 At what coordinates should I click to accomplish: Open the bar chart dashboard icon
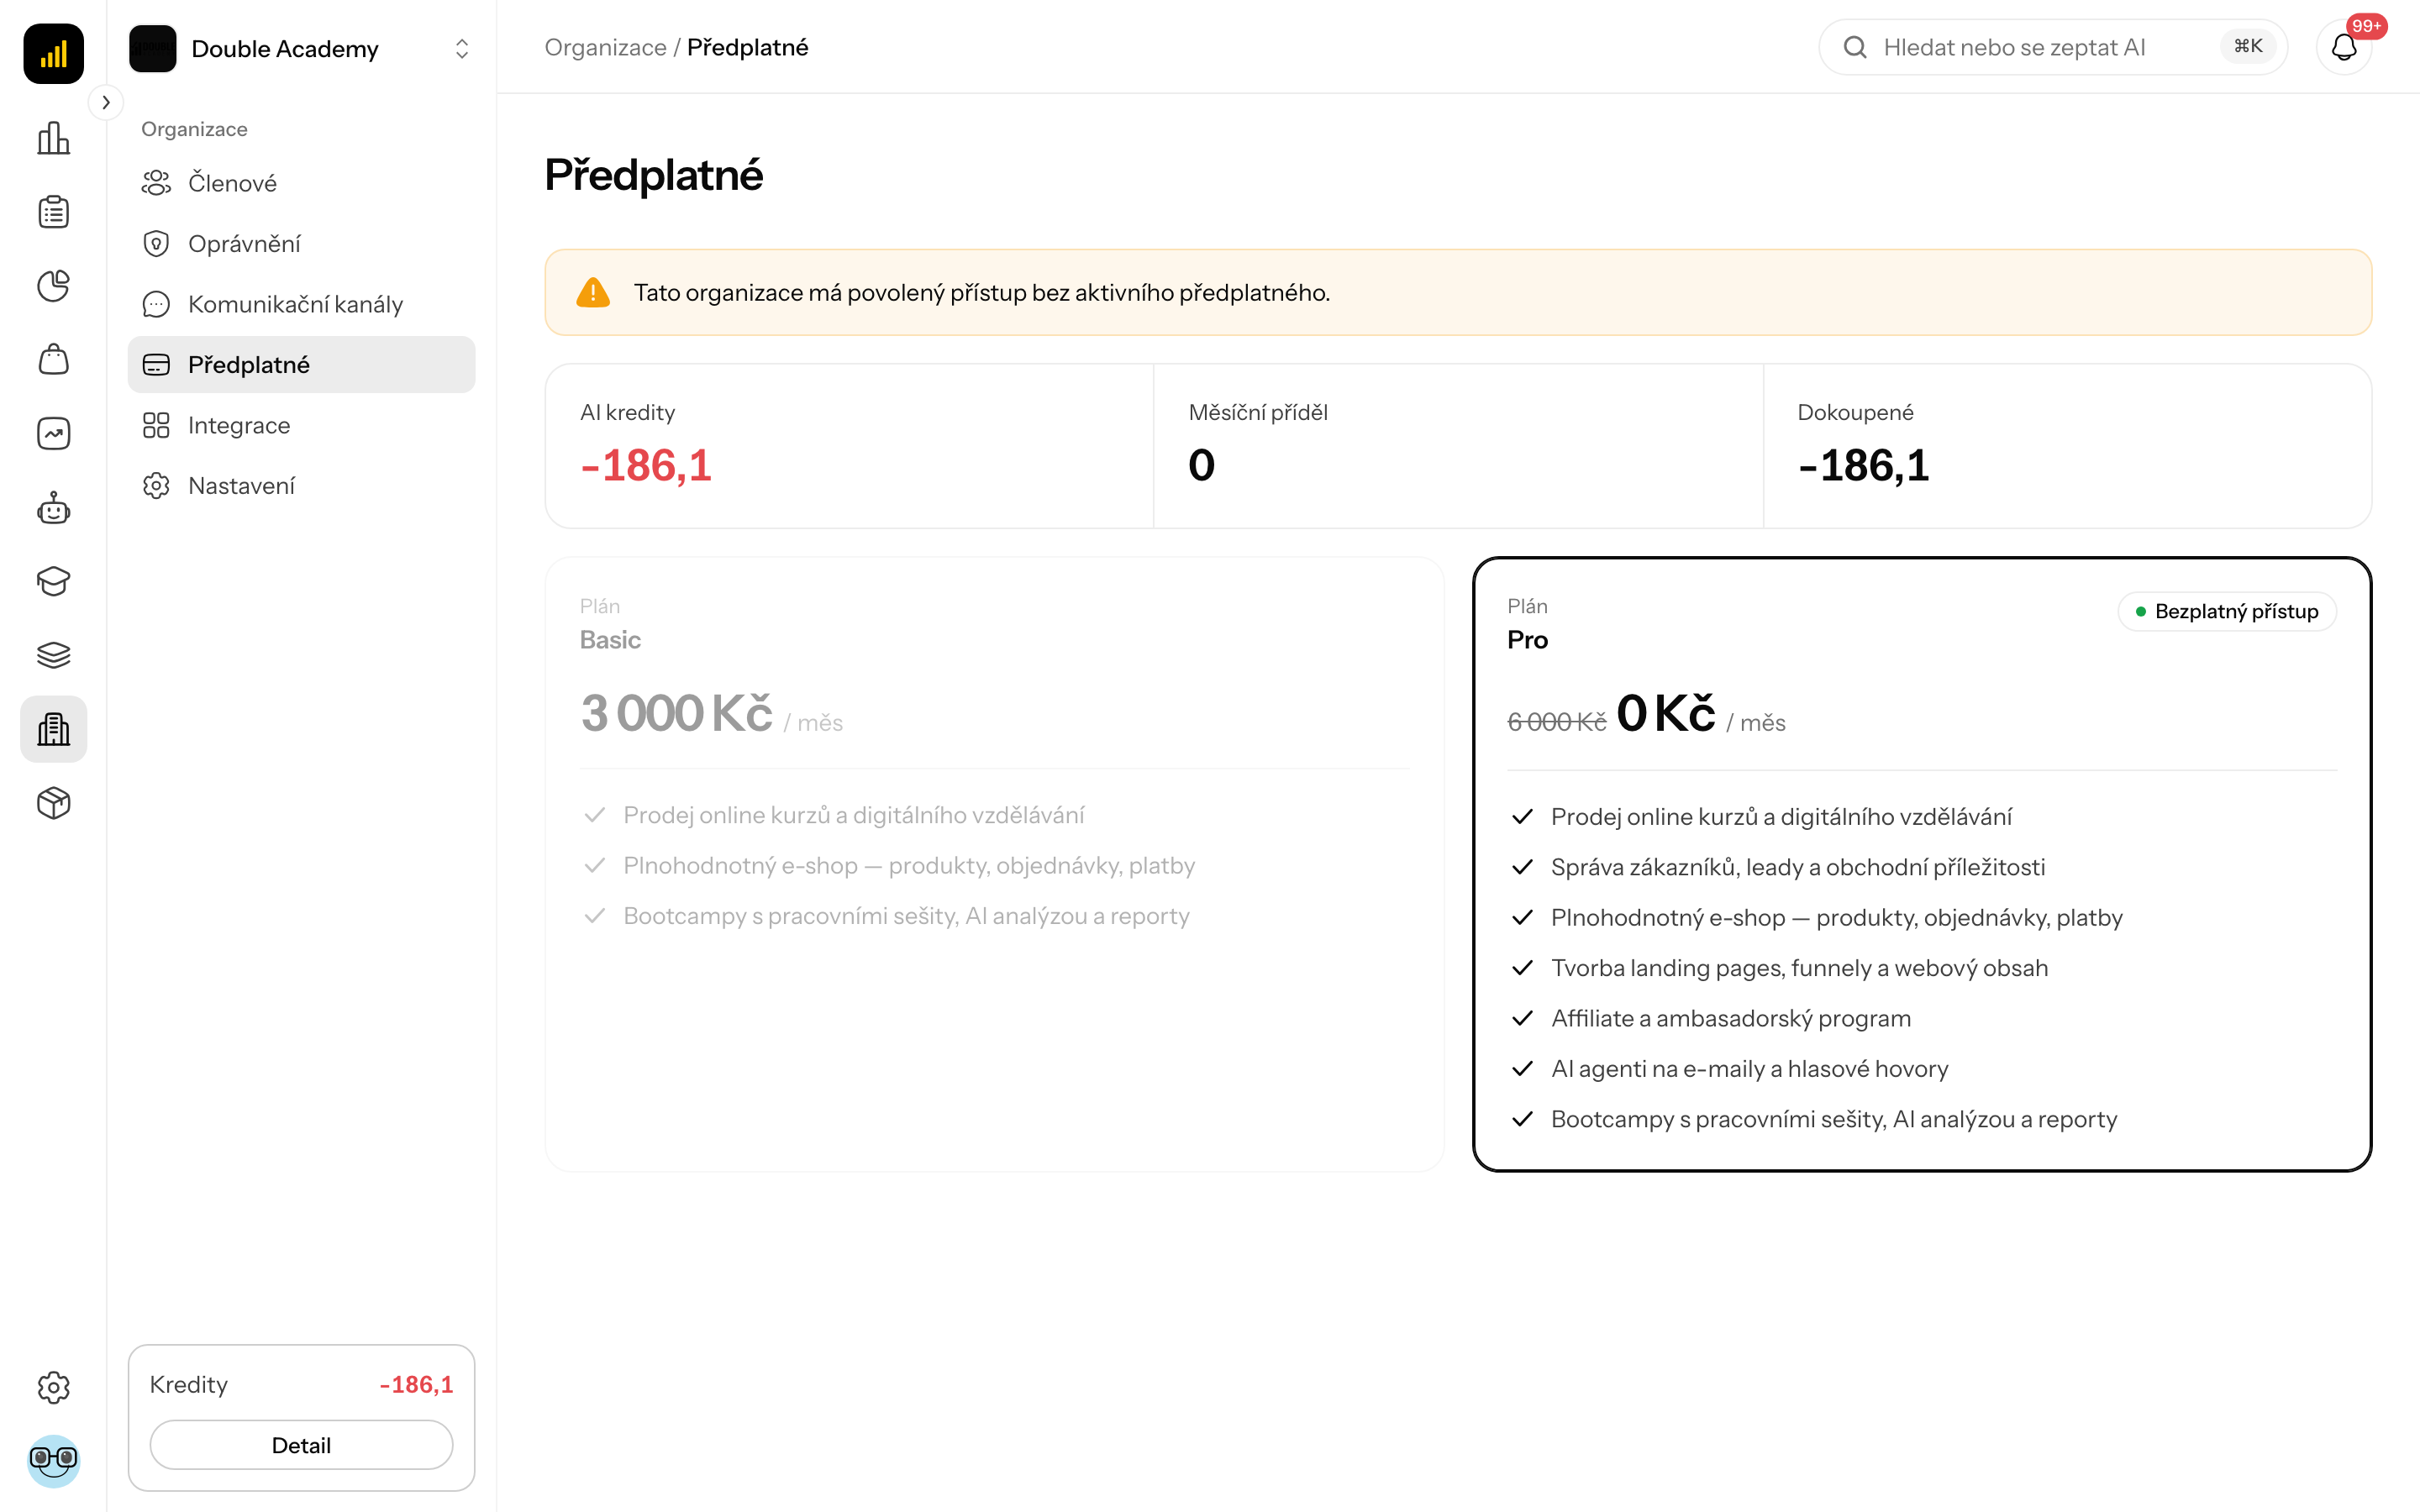pos(53,138)
